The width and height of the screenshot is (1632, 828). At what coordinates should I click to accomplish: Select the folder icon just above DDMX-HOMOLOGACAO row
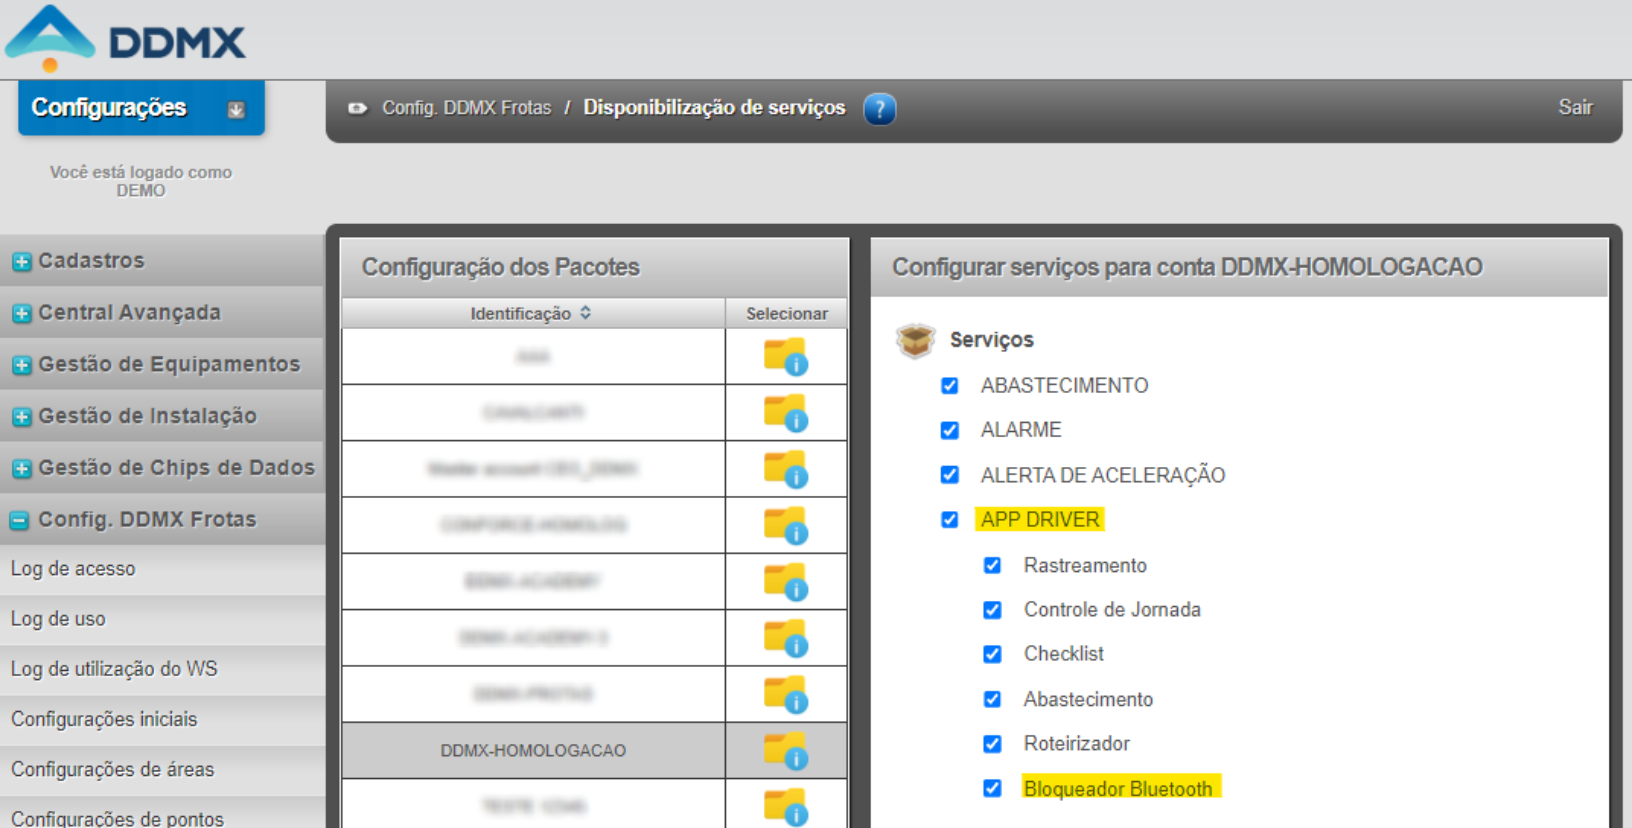click(786, 695)
